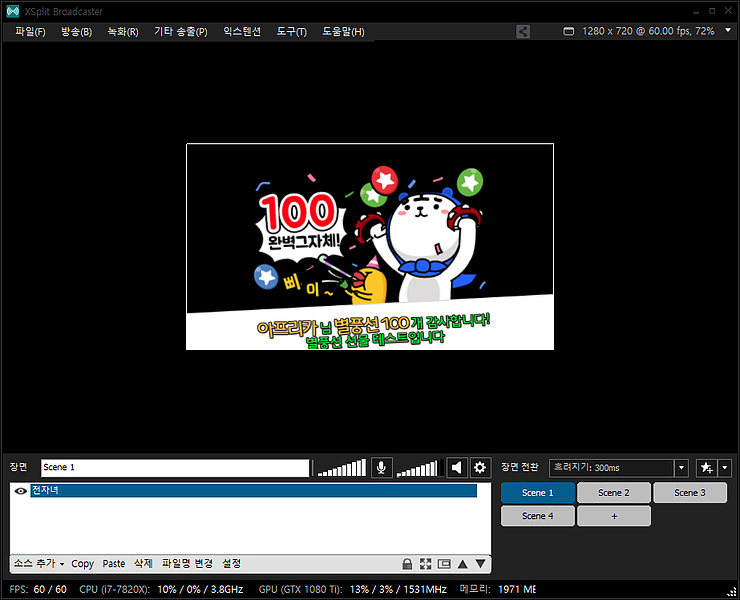Select the 전자녀 source row

[x=253, y=490]
